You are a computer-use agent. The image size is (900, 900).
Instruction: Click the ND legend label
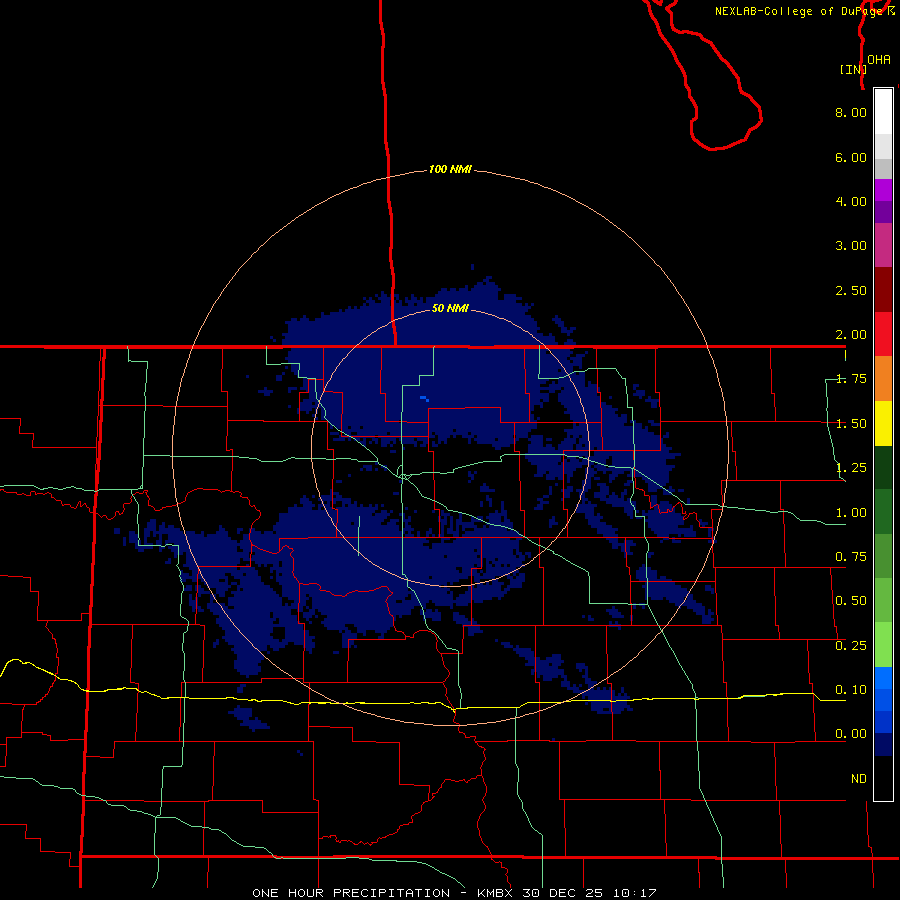coord(859,779)
